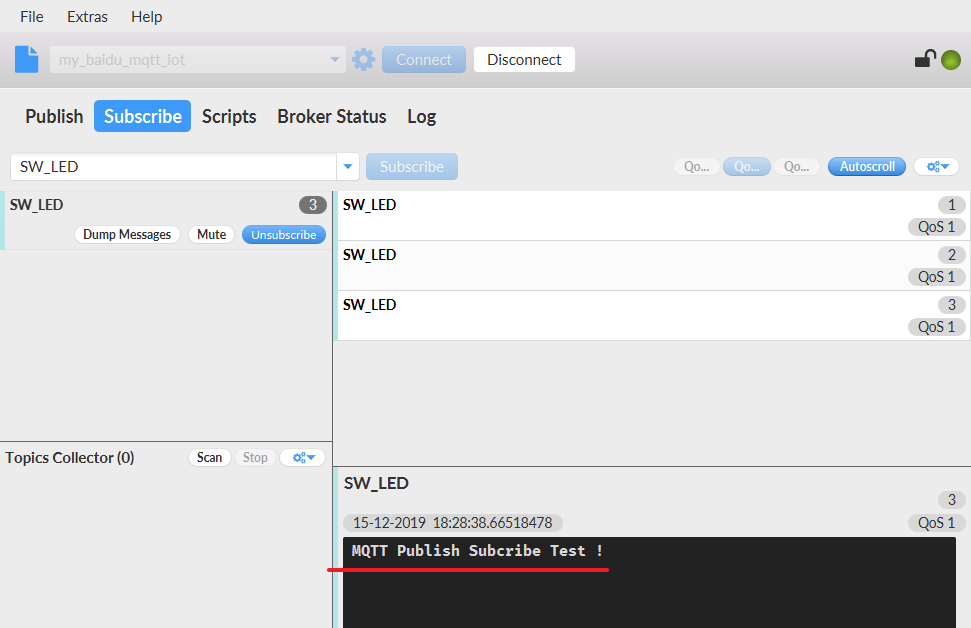Click the message count badge 3 on SW_LED subscription
971x628 pixels.
313,205
